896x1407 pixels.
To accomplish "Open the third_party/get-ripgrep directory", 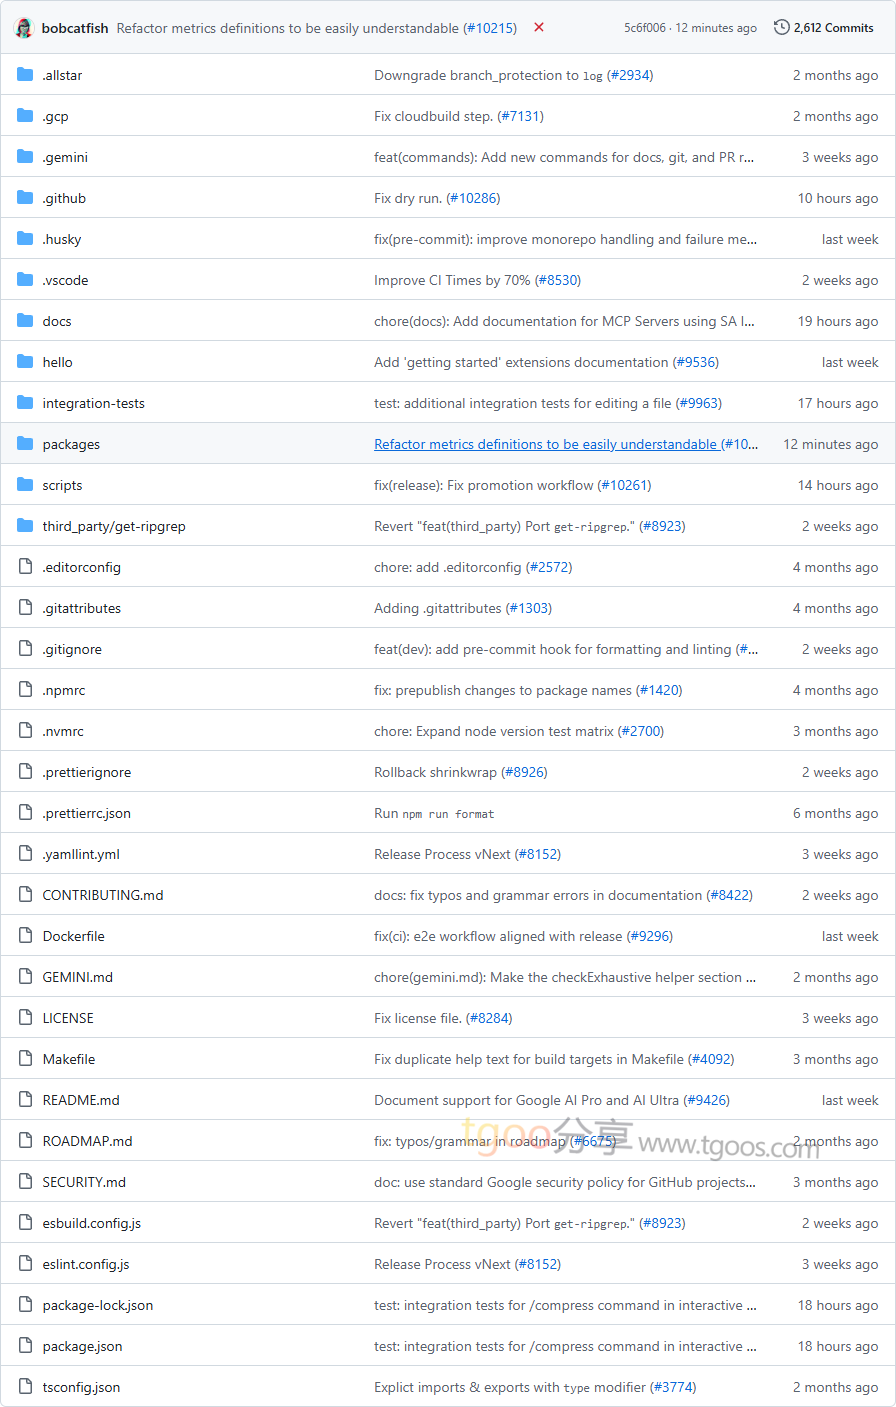I will [x=114, y=526].
